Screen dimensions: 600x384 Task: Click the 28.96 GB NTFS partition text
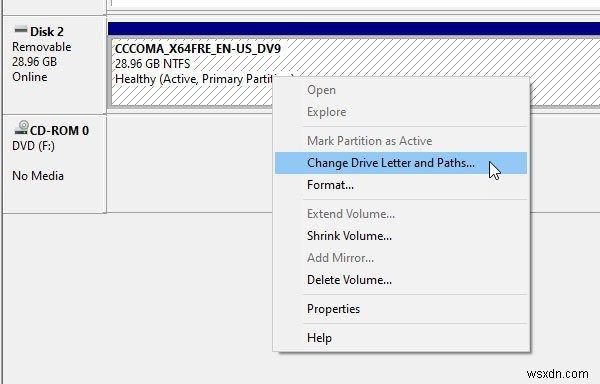152,63
